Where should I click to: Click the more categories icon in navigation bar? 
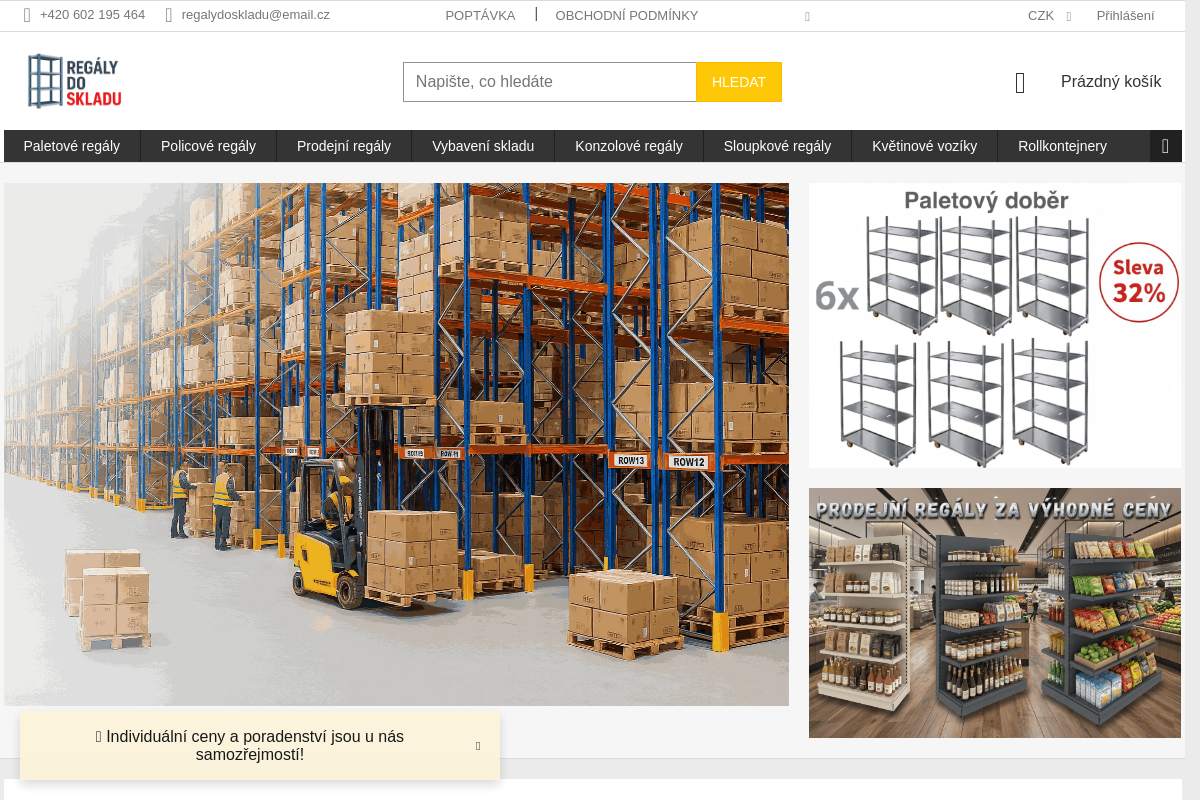click(1165, 146)
